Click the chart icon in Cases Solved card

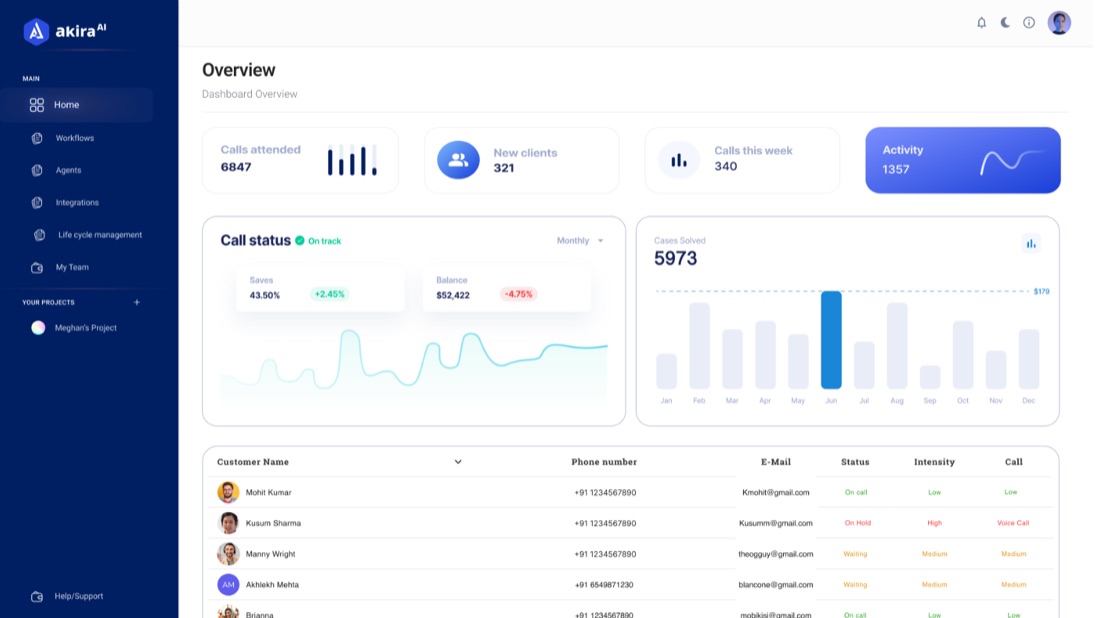[1031, 243]
